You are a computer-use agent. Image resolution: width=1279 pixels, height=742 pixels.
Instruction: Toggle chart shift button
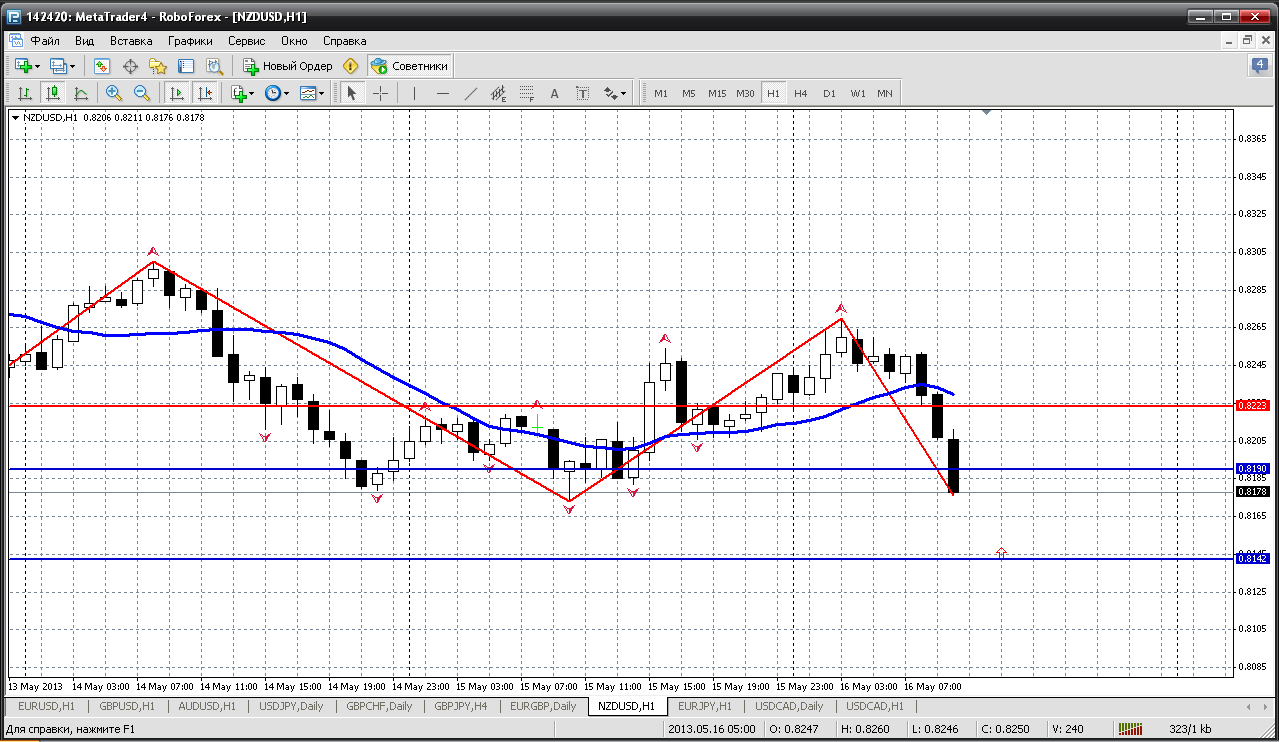click(x=205, y=93)
